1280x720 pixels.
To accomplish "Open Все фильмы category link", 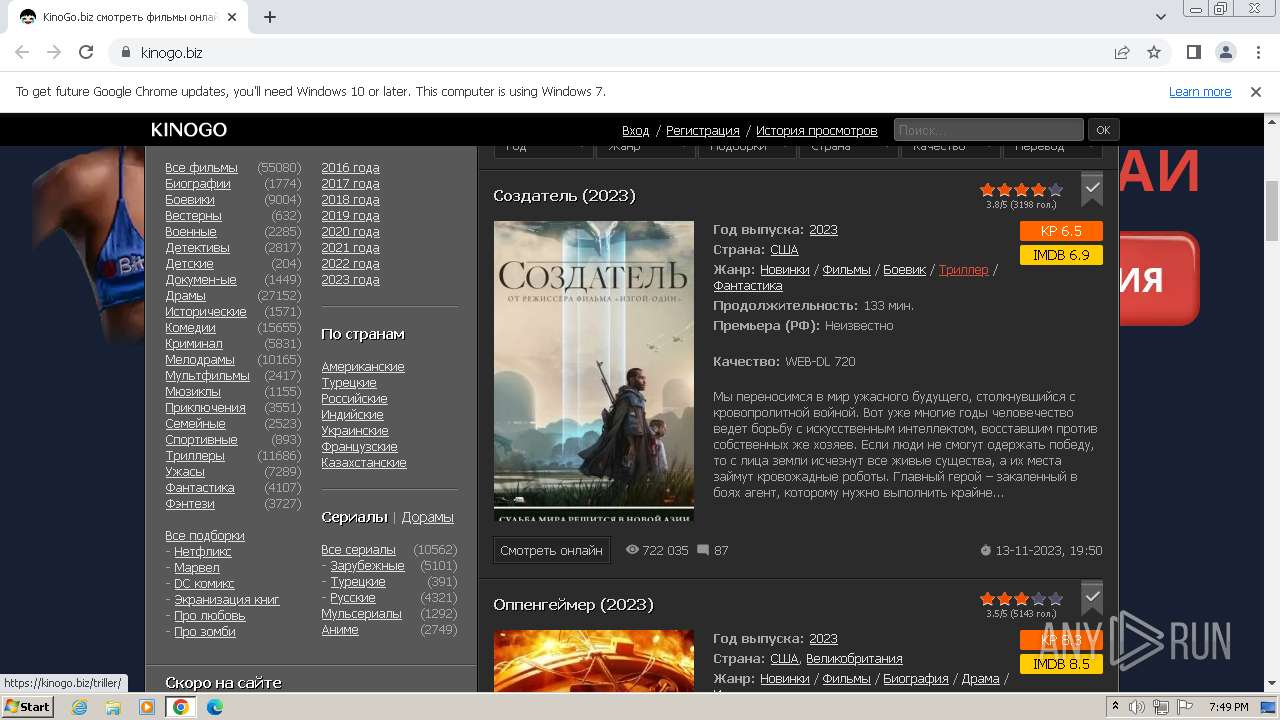I will click(201, 168).
